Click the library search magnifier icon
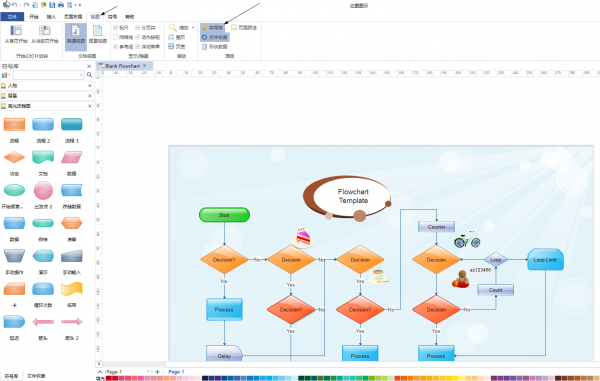 [x=89, y=75]
